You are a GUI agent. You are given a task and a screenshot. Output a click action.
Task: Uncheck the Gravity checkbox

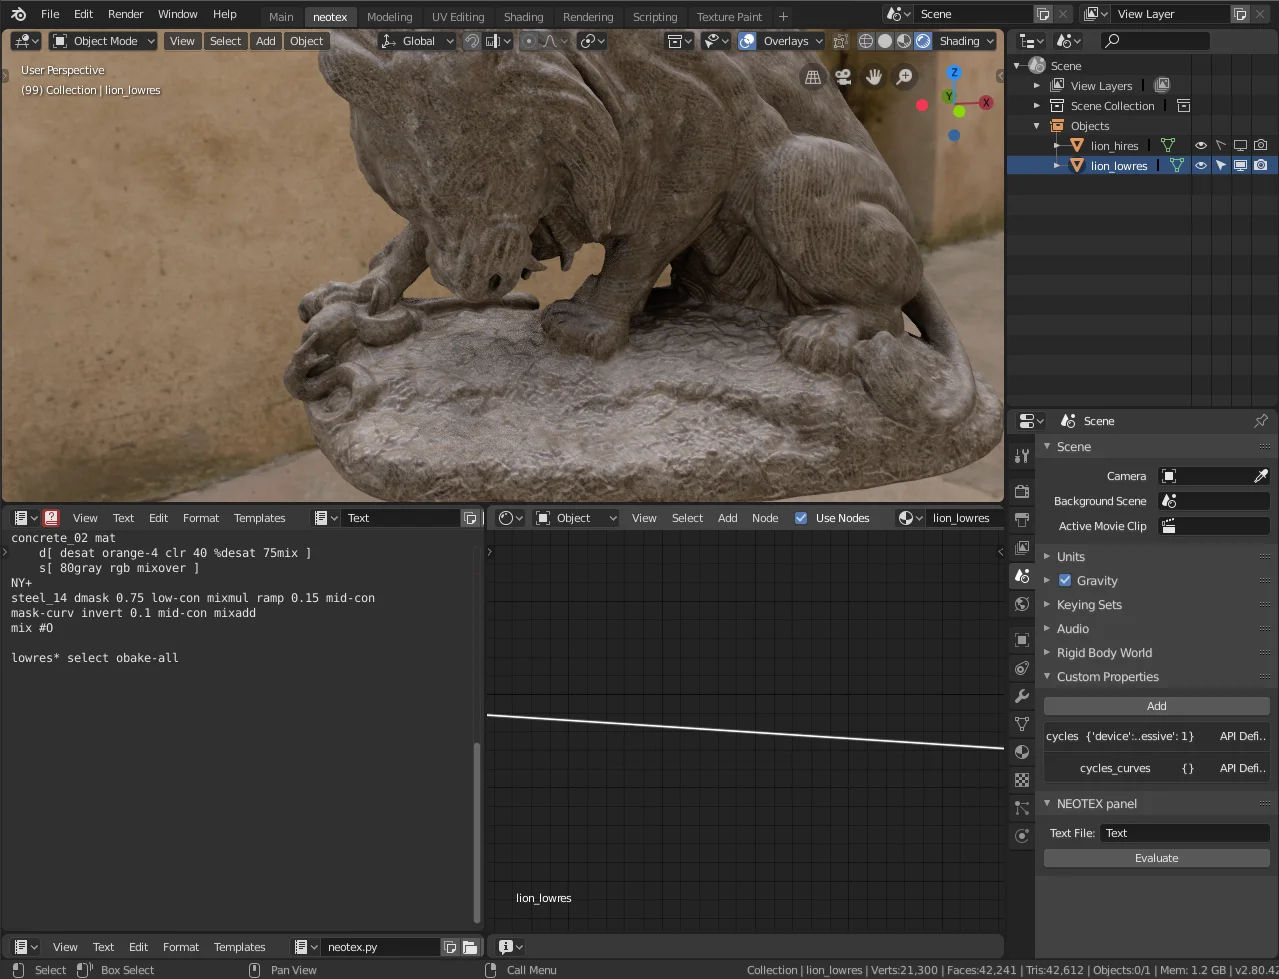1065,581
